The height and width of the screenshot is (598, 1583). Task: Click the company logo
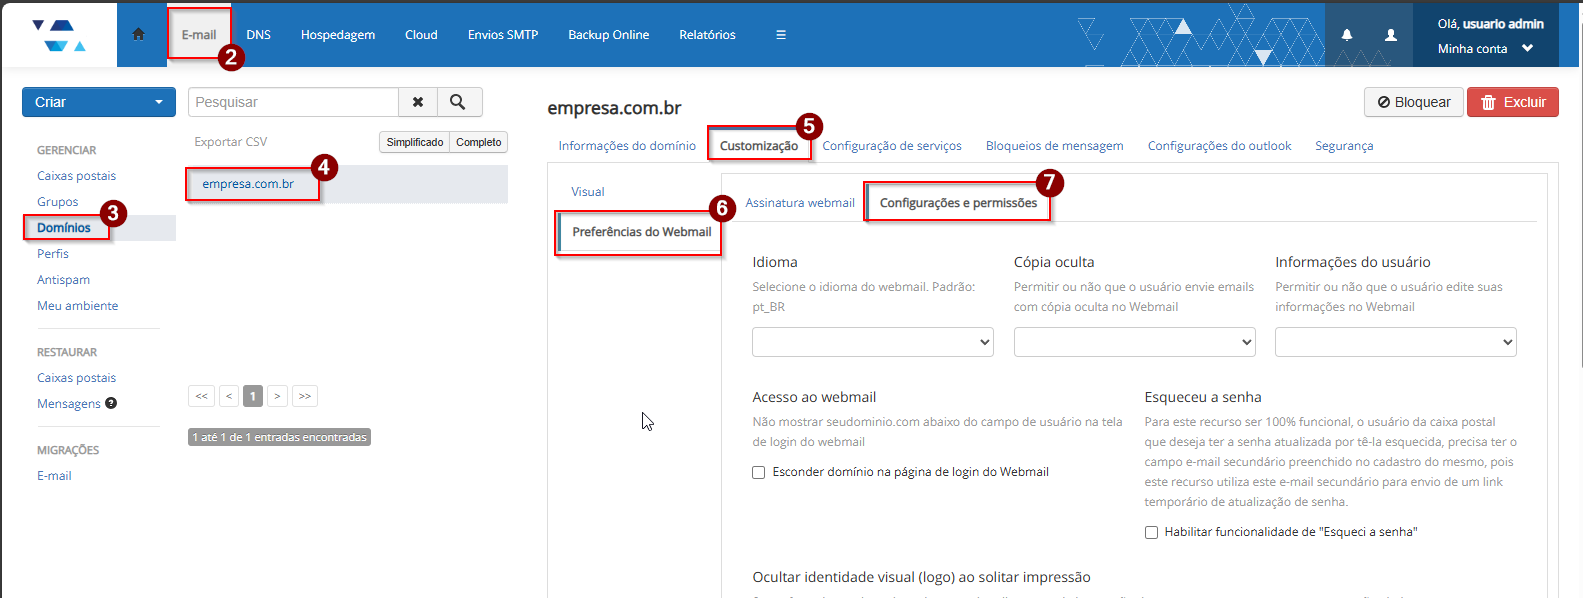[59, 35]
